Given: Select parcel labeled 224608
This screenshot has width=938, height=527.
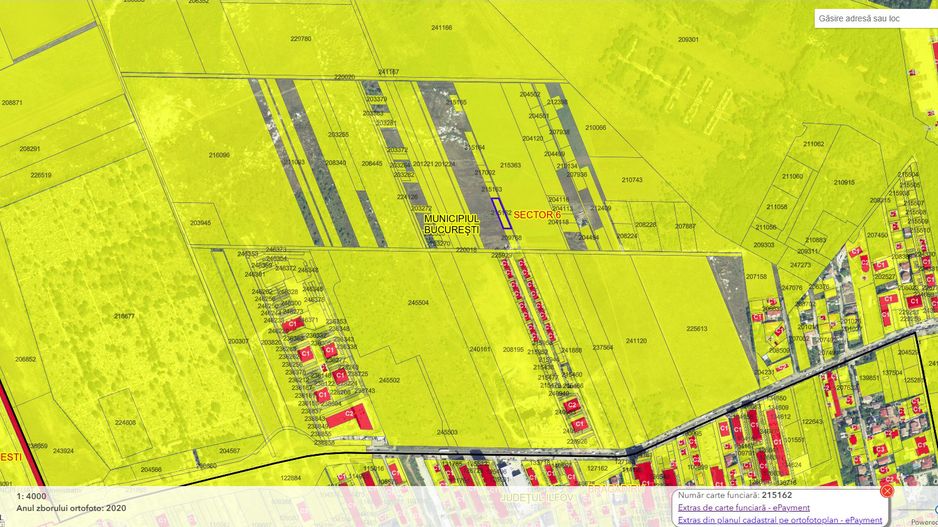Looking at the screenshot, I should [x=126, y=422].
